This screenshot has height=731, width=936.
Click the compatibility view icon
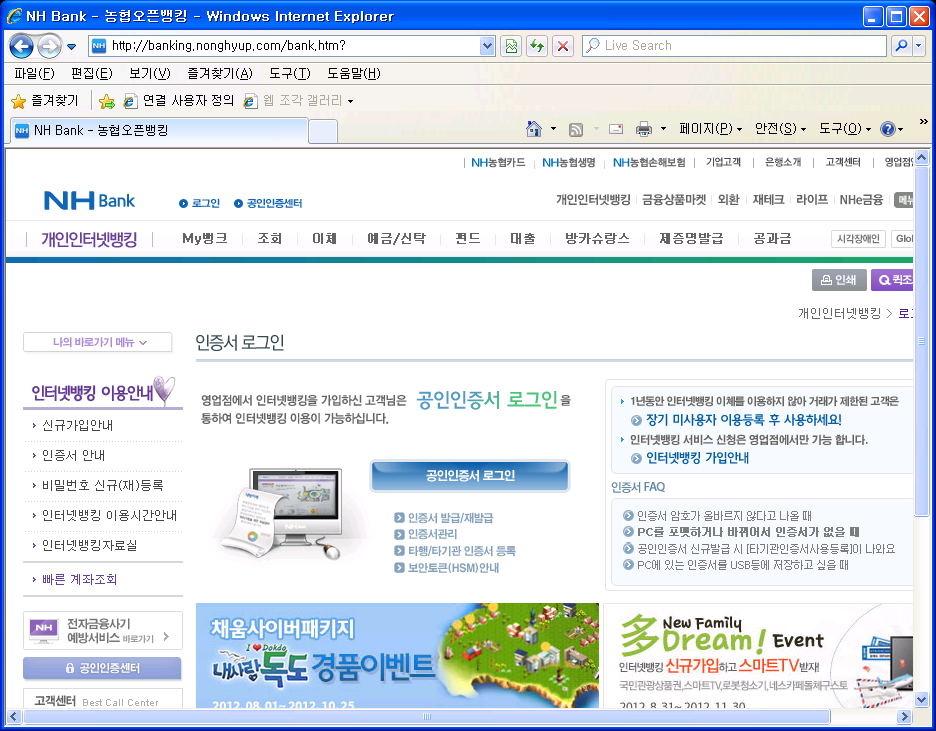[x=512, y=46]
